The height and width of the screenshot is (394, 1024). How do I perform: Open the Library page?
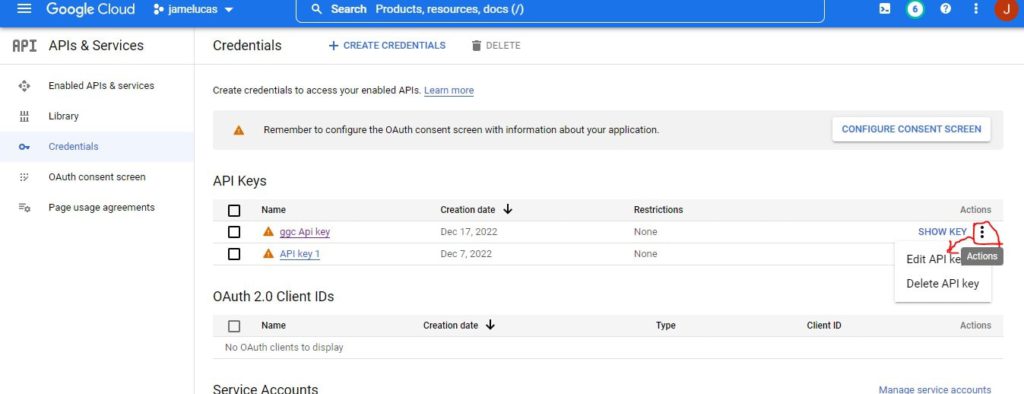63,116
